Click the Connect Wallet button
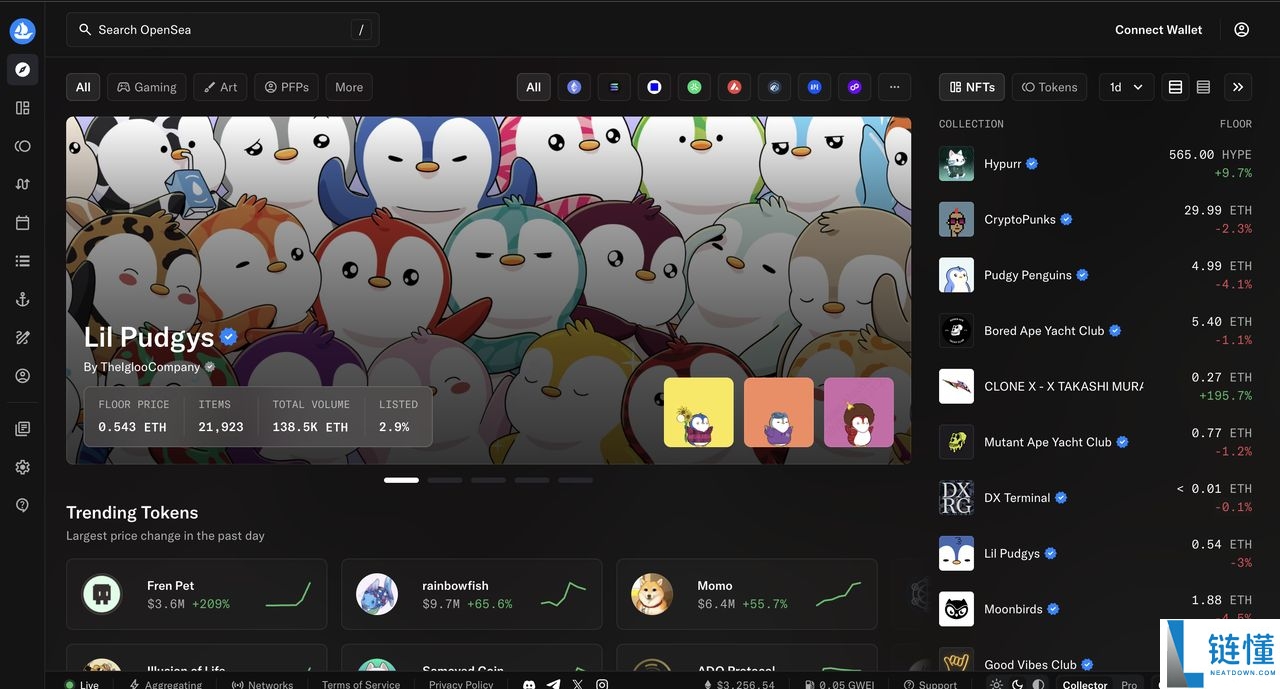This screenshot has width=1280, height=689. tap(1159, 30)
